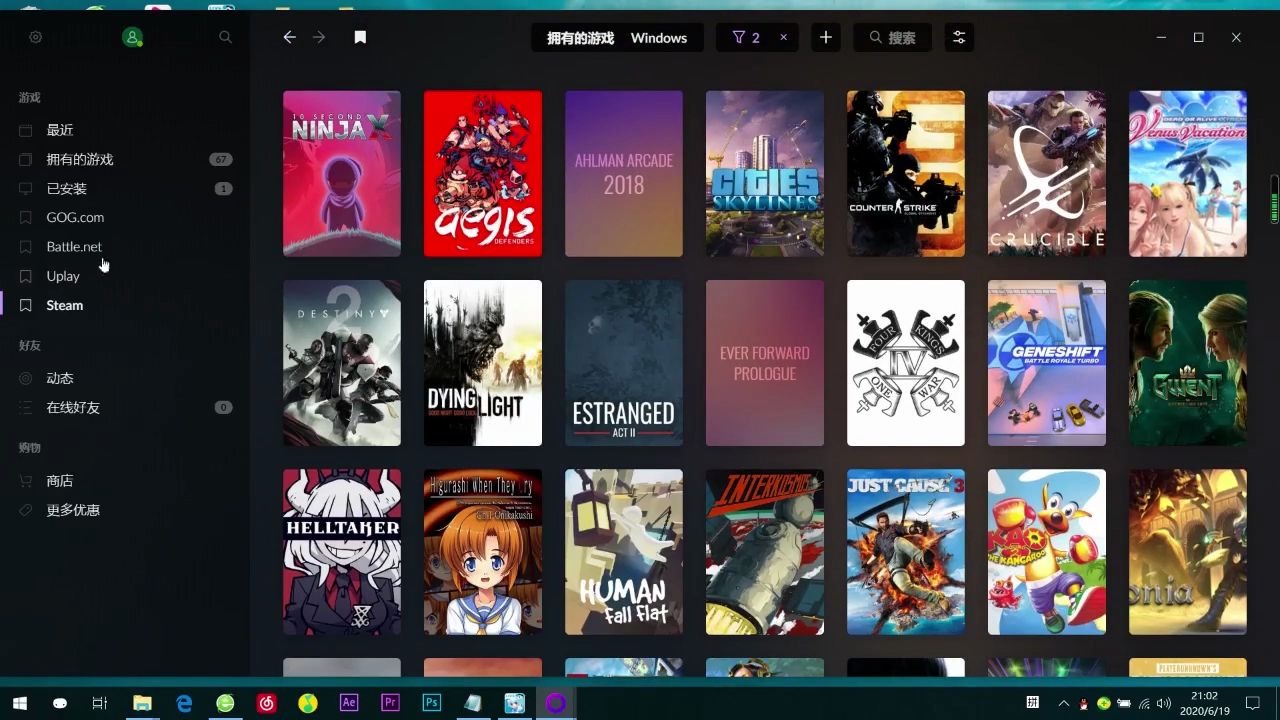This screenshot has height=720, width=1280.
Task: Open Just Cause 3 tile
Action: 906,552
